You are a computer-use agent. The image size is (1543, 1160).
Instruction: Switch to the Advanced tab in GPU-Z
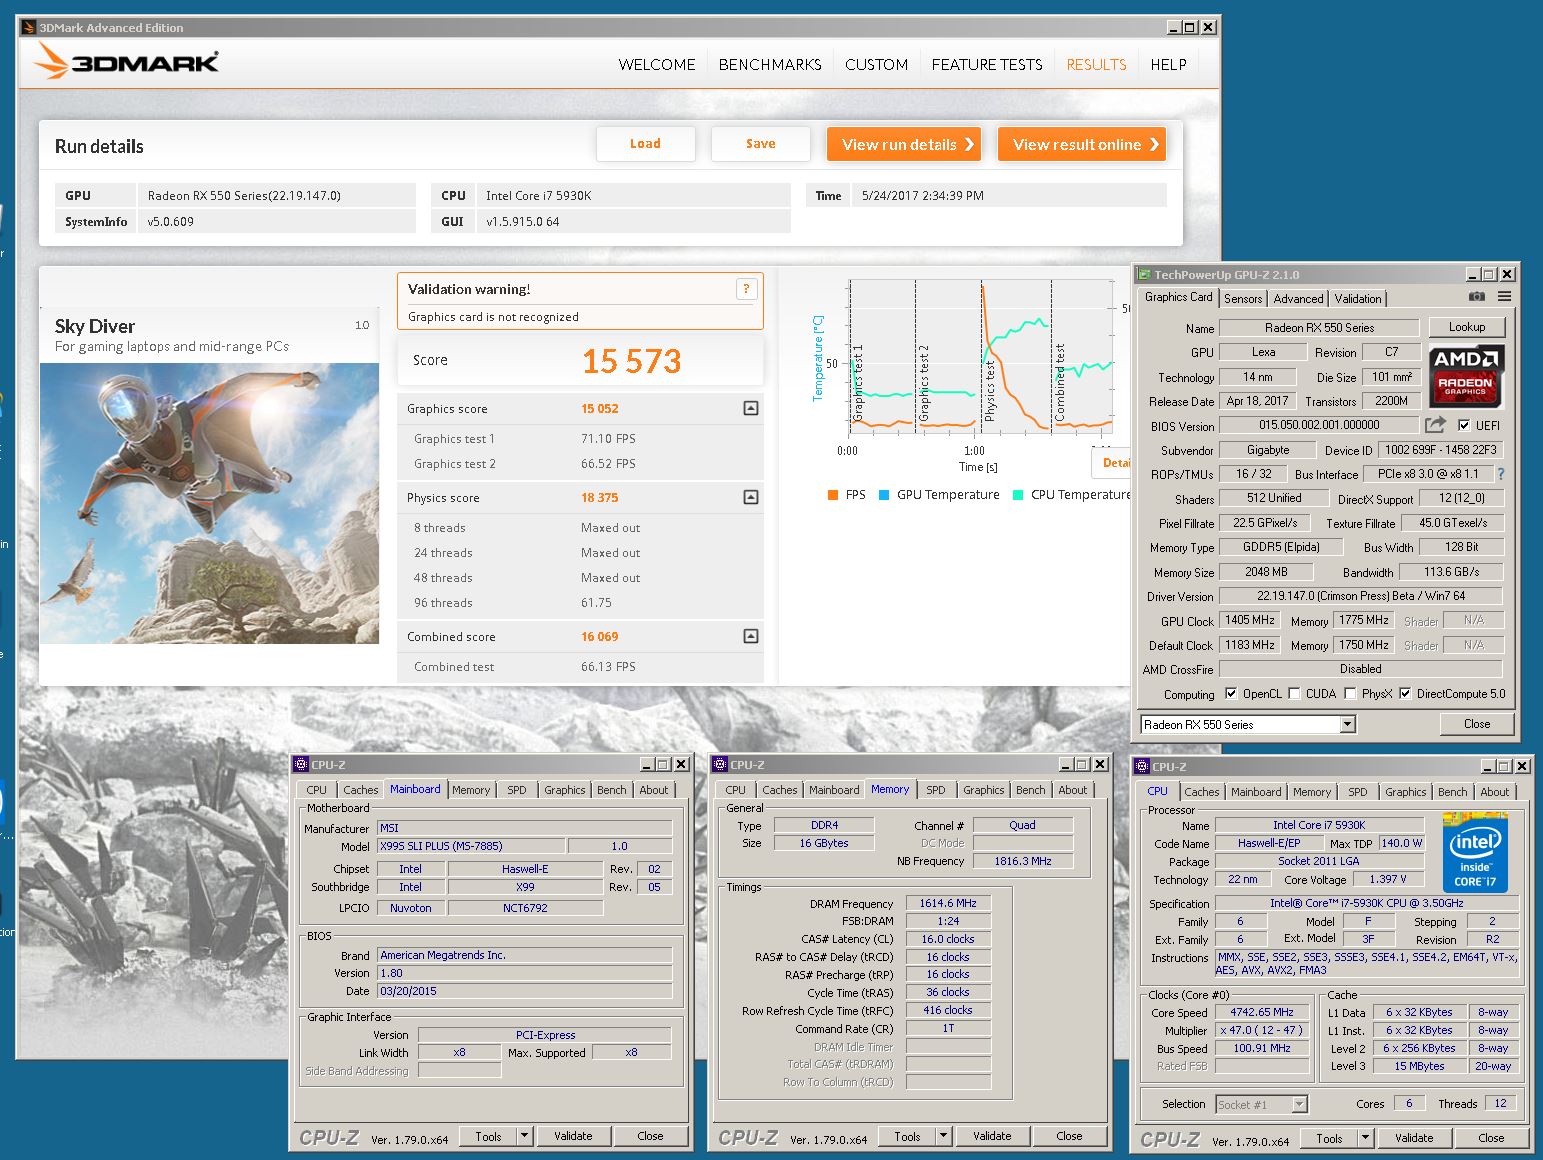(x=1298, y=298)
